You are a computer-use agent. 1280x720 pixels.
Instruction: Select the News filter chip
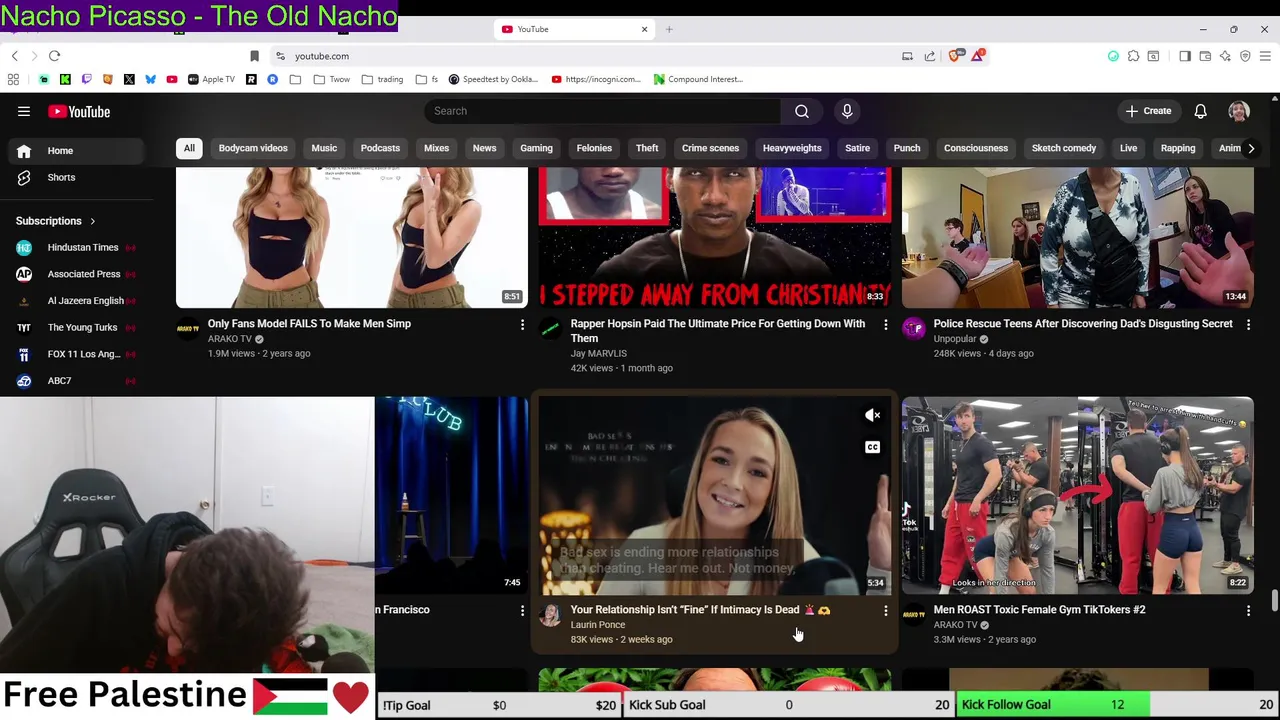[484, 148]
